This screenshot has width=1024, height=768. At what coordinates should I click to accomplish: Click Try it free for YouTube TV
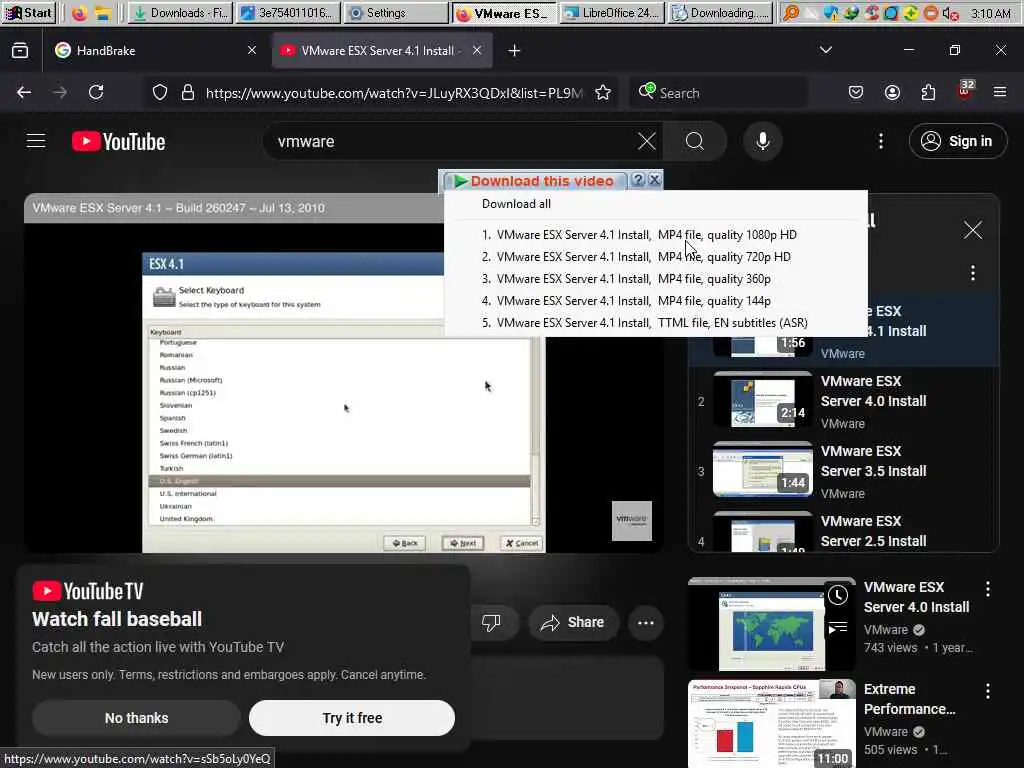tap(352, 718)
